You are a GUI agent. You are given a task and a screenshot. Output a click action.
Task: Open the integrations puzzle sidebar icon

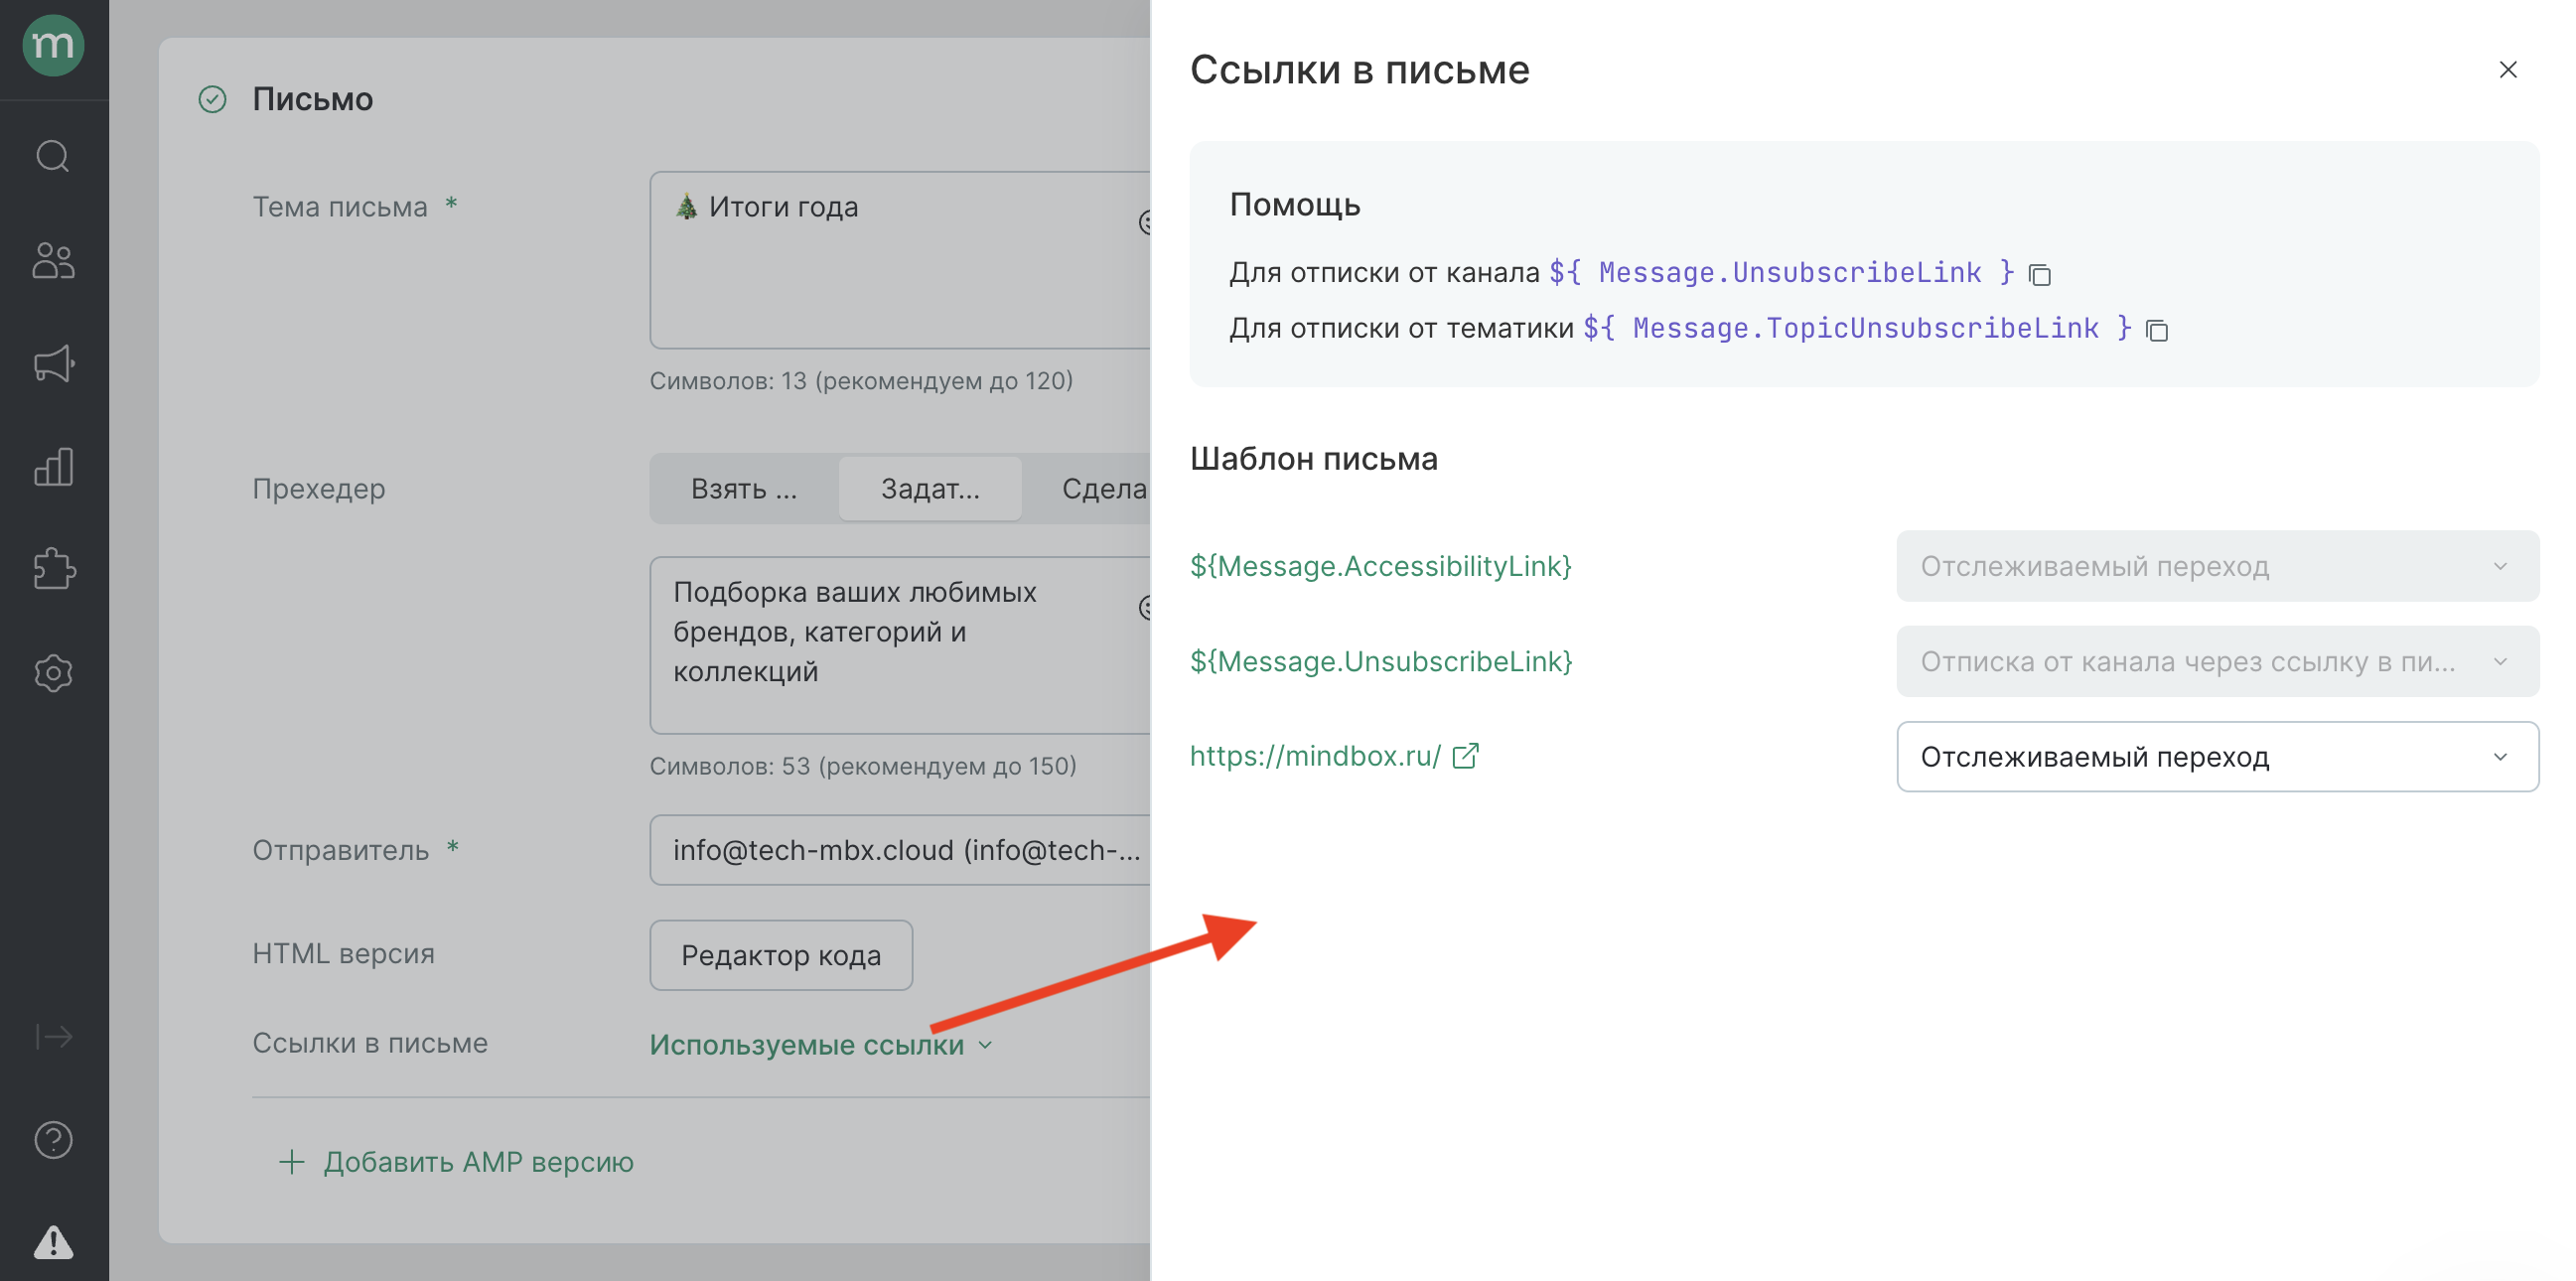click(54, 569)
